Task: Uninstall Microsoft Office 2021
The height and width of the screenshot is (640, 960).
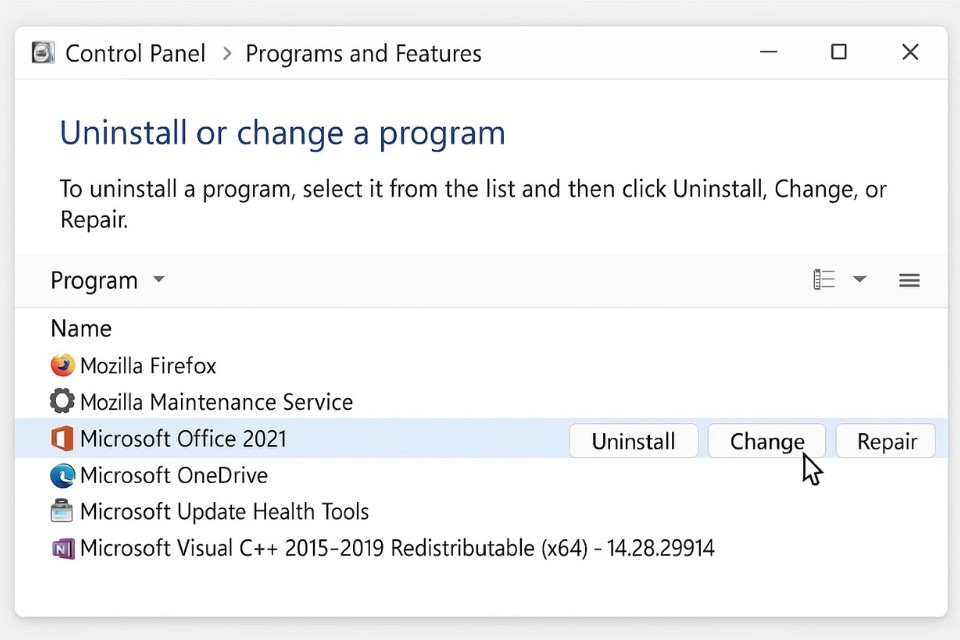Action: (x=633, y=441)
